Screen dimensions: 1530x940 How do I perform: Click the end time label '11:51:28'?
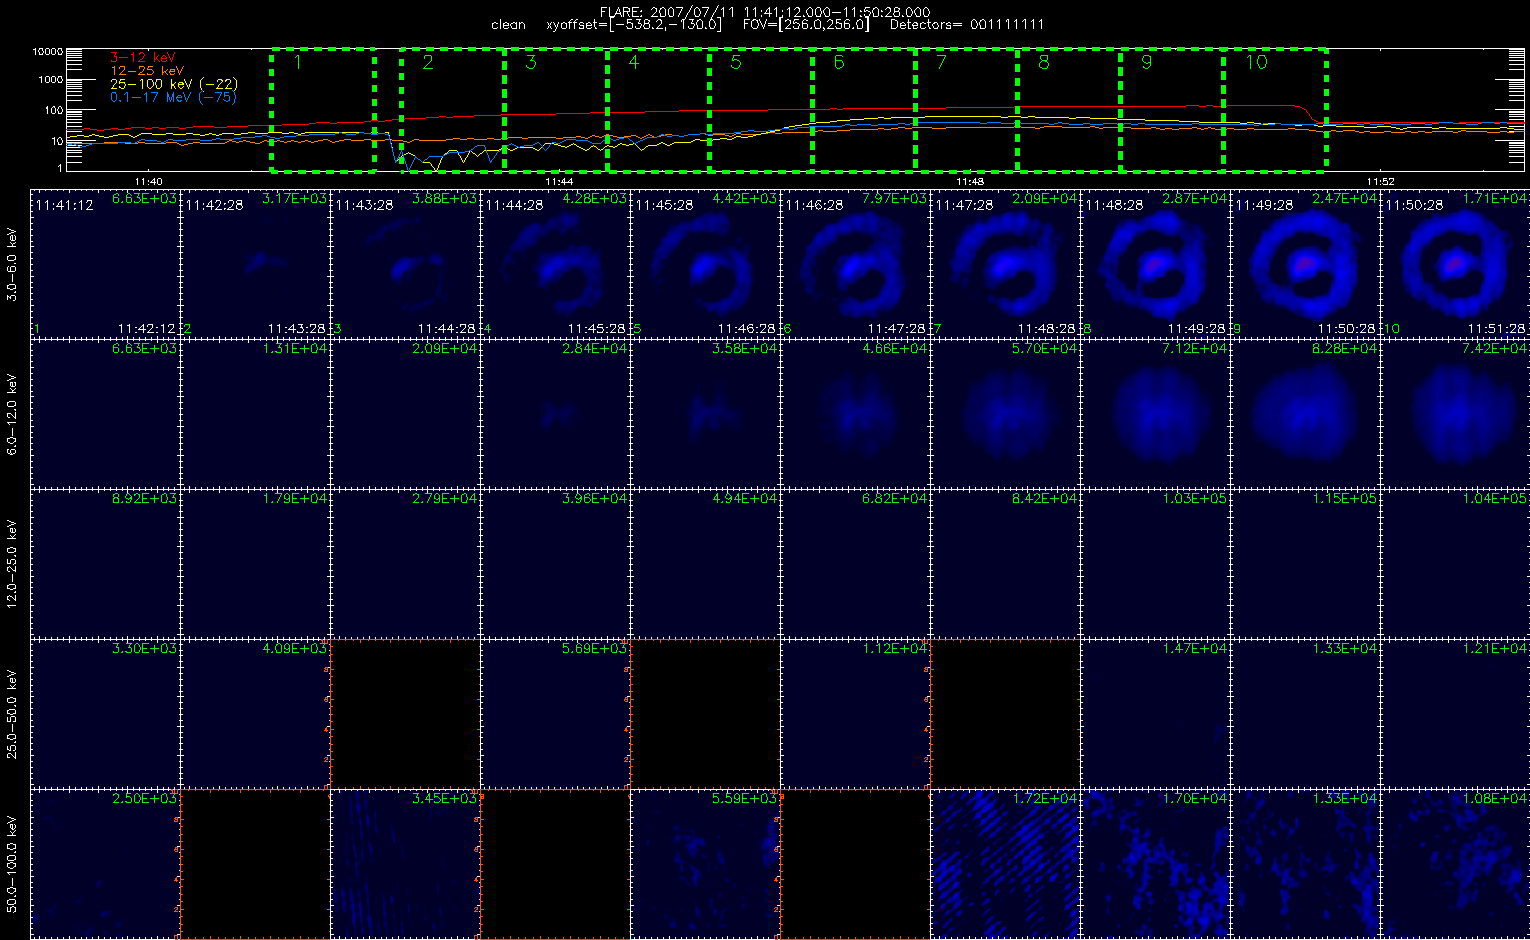pyautogui.click(x=1497, y=328)
